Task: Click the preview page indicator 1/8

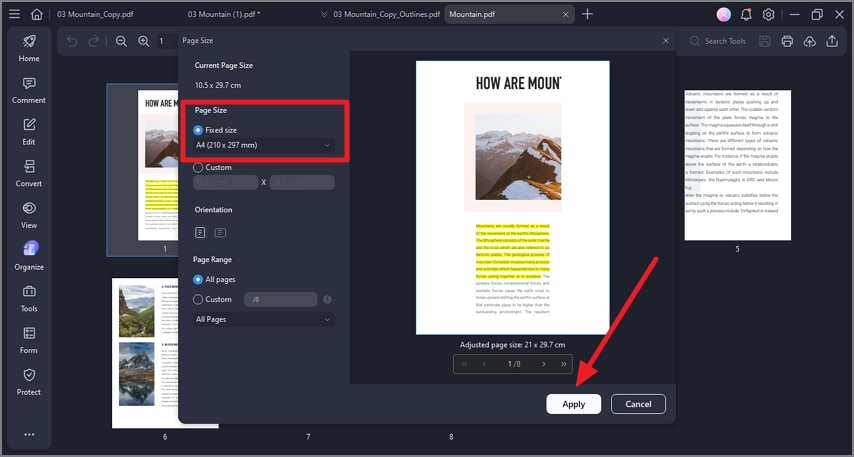Action: click(514, 364)
